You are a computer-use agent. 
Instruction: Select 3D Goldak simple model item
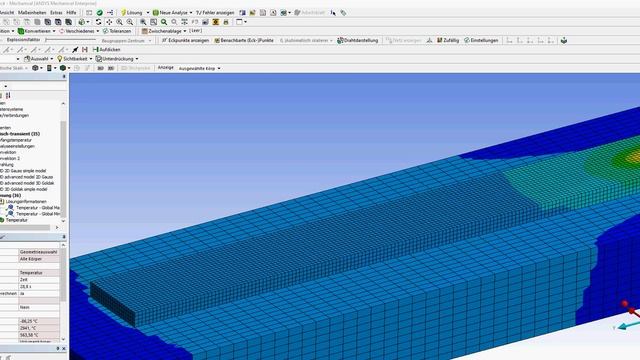pos(24,189)
